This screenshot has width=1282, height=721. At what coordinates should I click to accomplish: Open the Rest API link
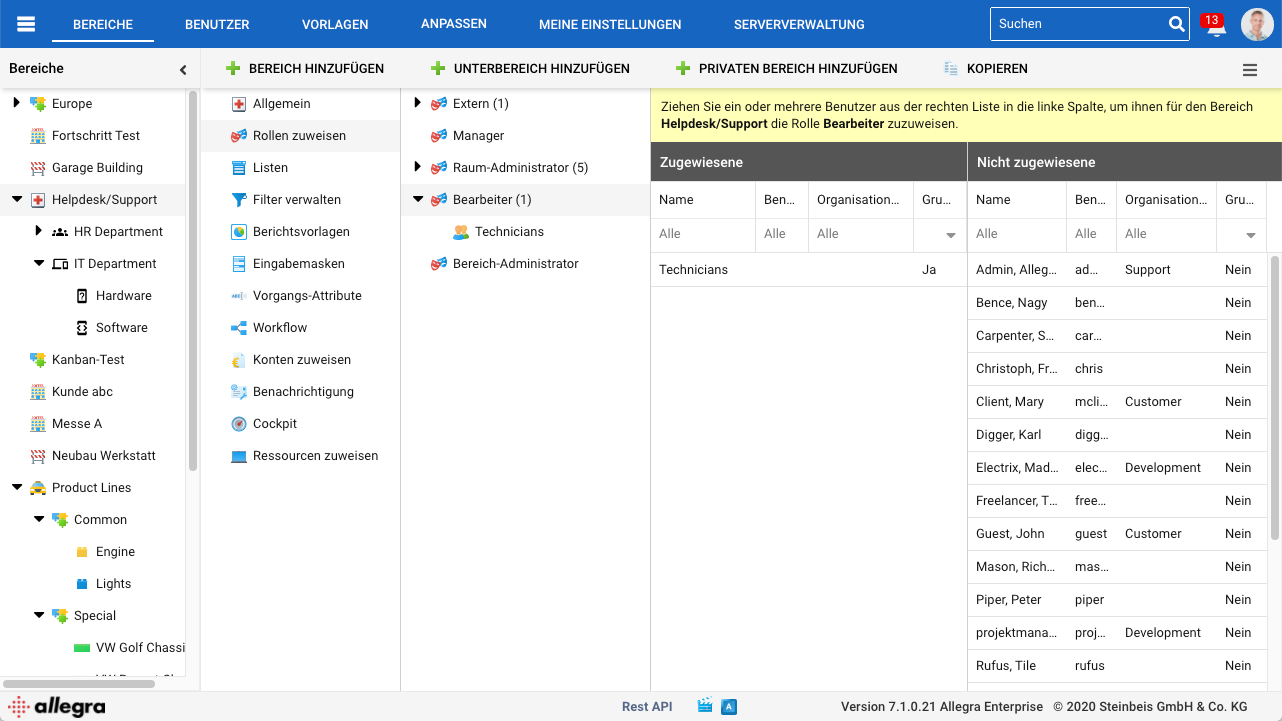647,706
